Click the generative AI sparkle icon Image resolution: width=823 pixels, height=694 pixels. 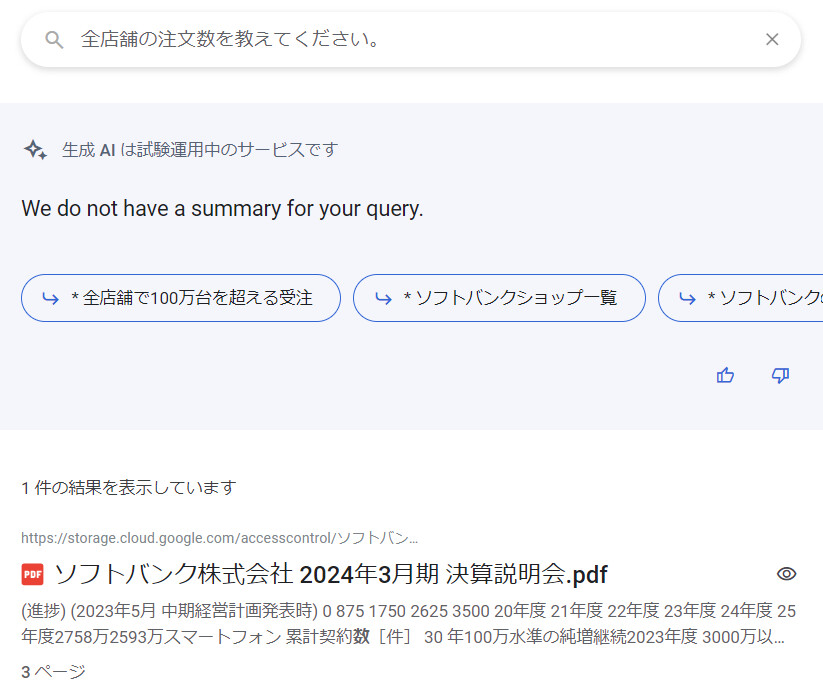pos(36,150)
